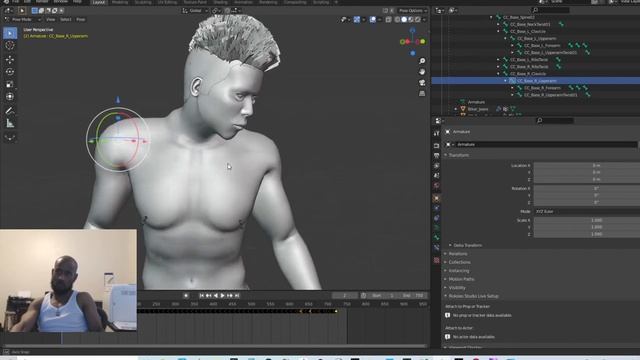The width and height of the screenshot is (640, 360).
Task: Click the outliner search field
Action: point(551,10)
